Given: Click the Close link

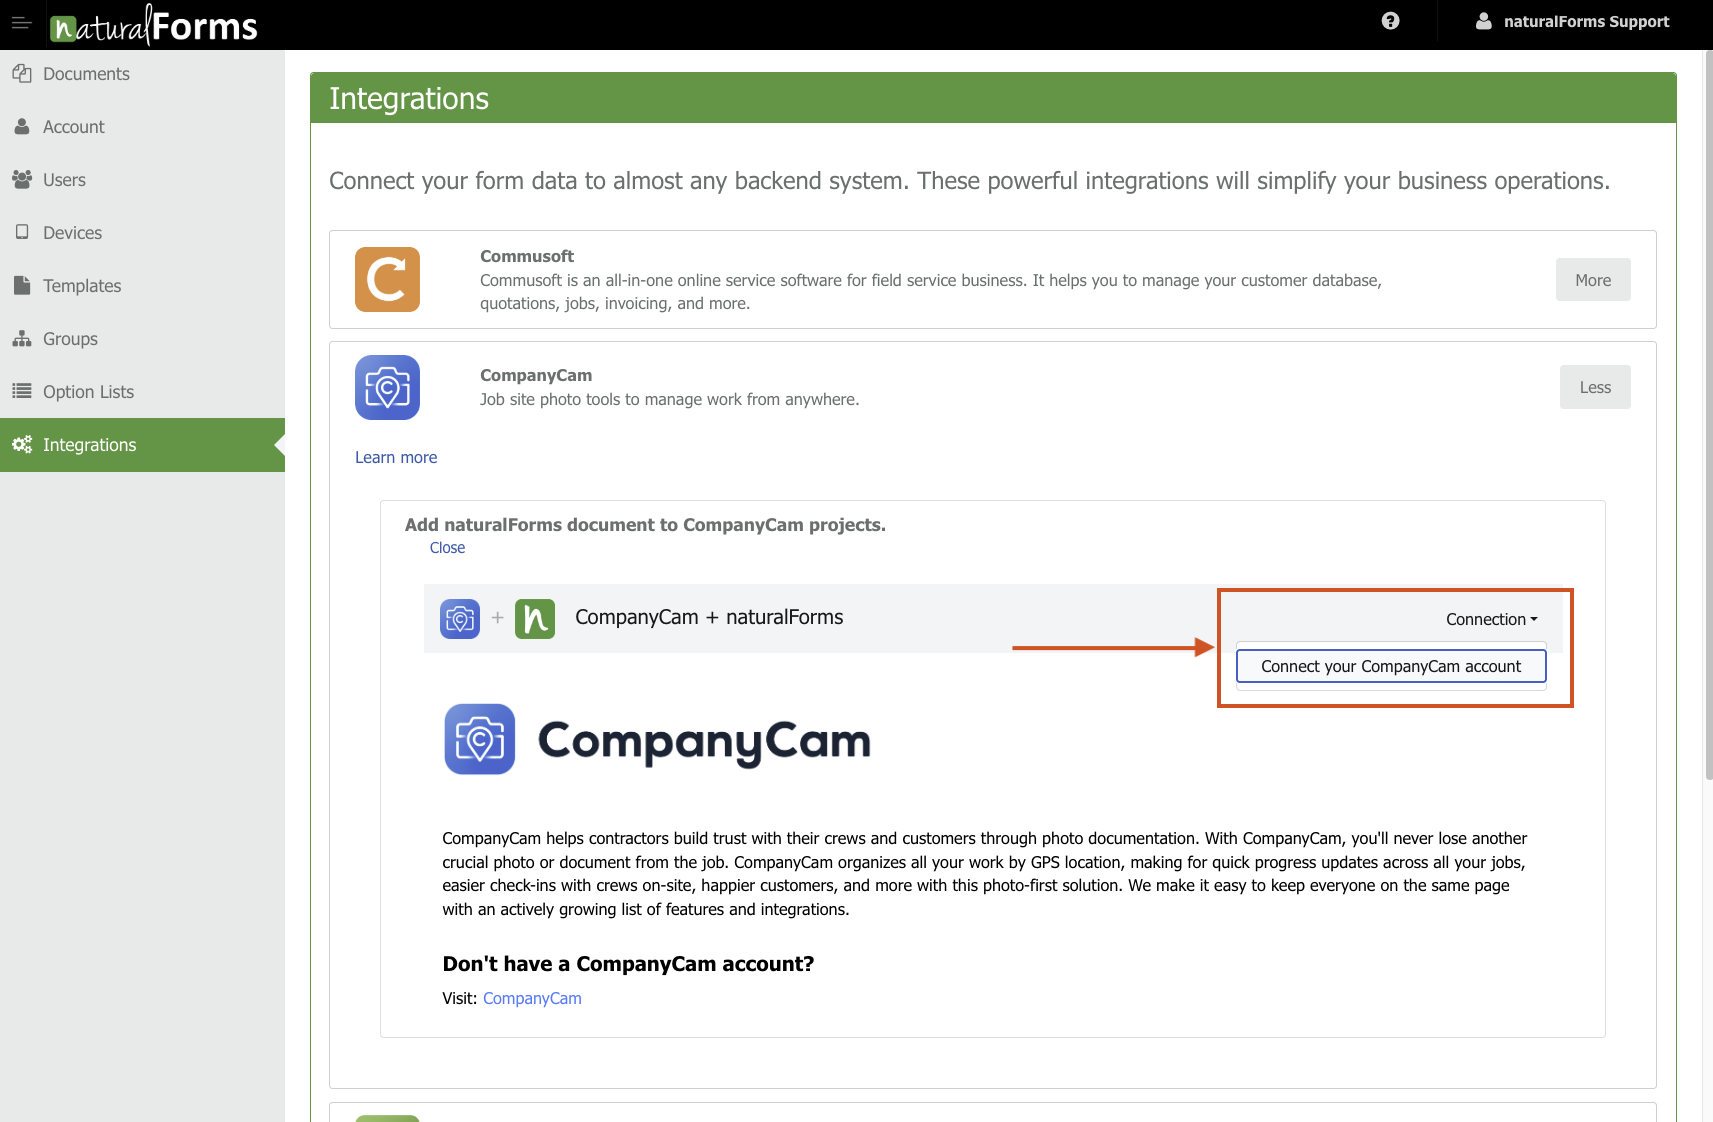Looking at the screenshot, I should [x=447, y=548].
